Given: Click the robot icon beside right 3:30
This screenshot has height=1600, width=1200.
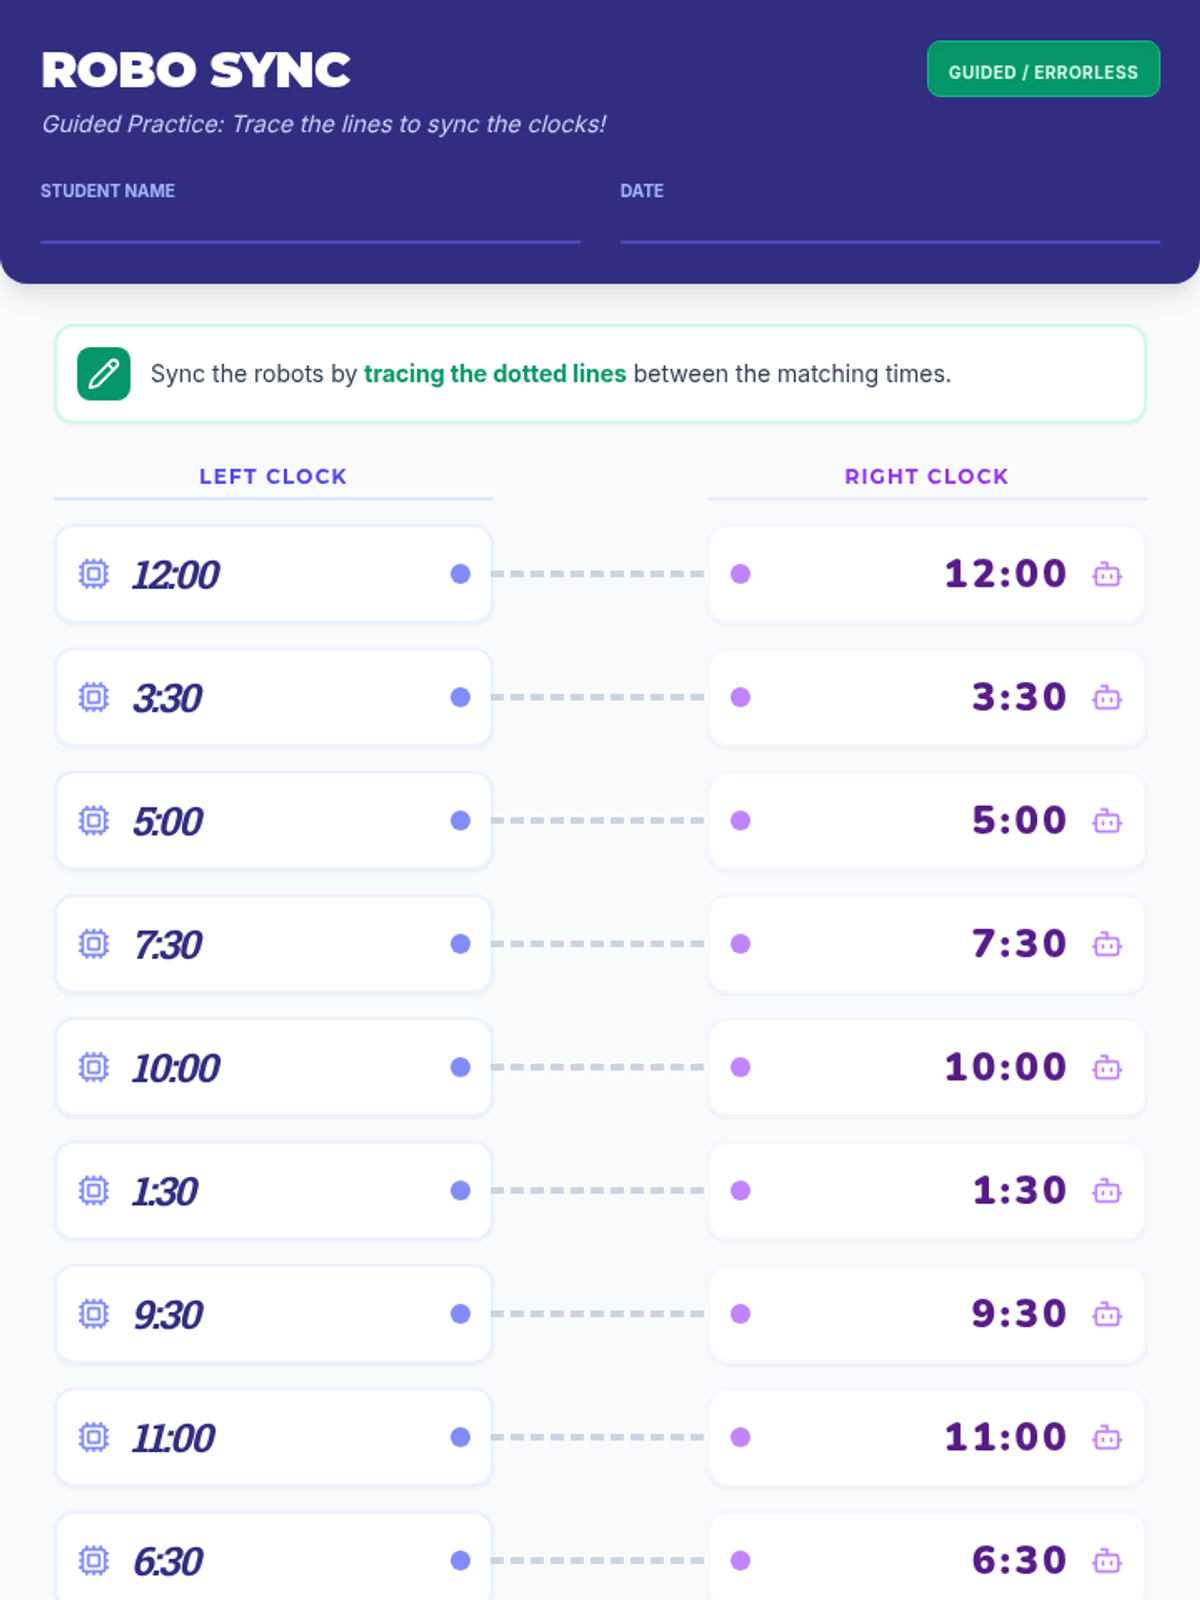Looking at the screenshot, I should tap(1107, 698).
